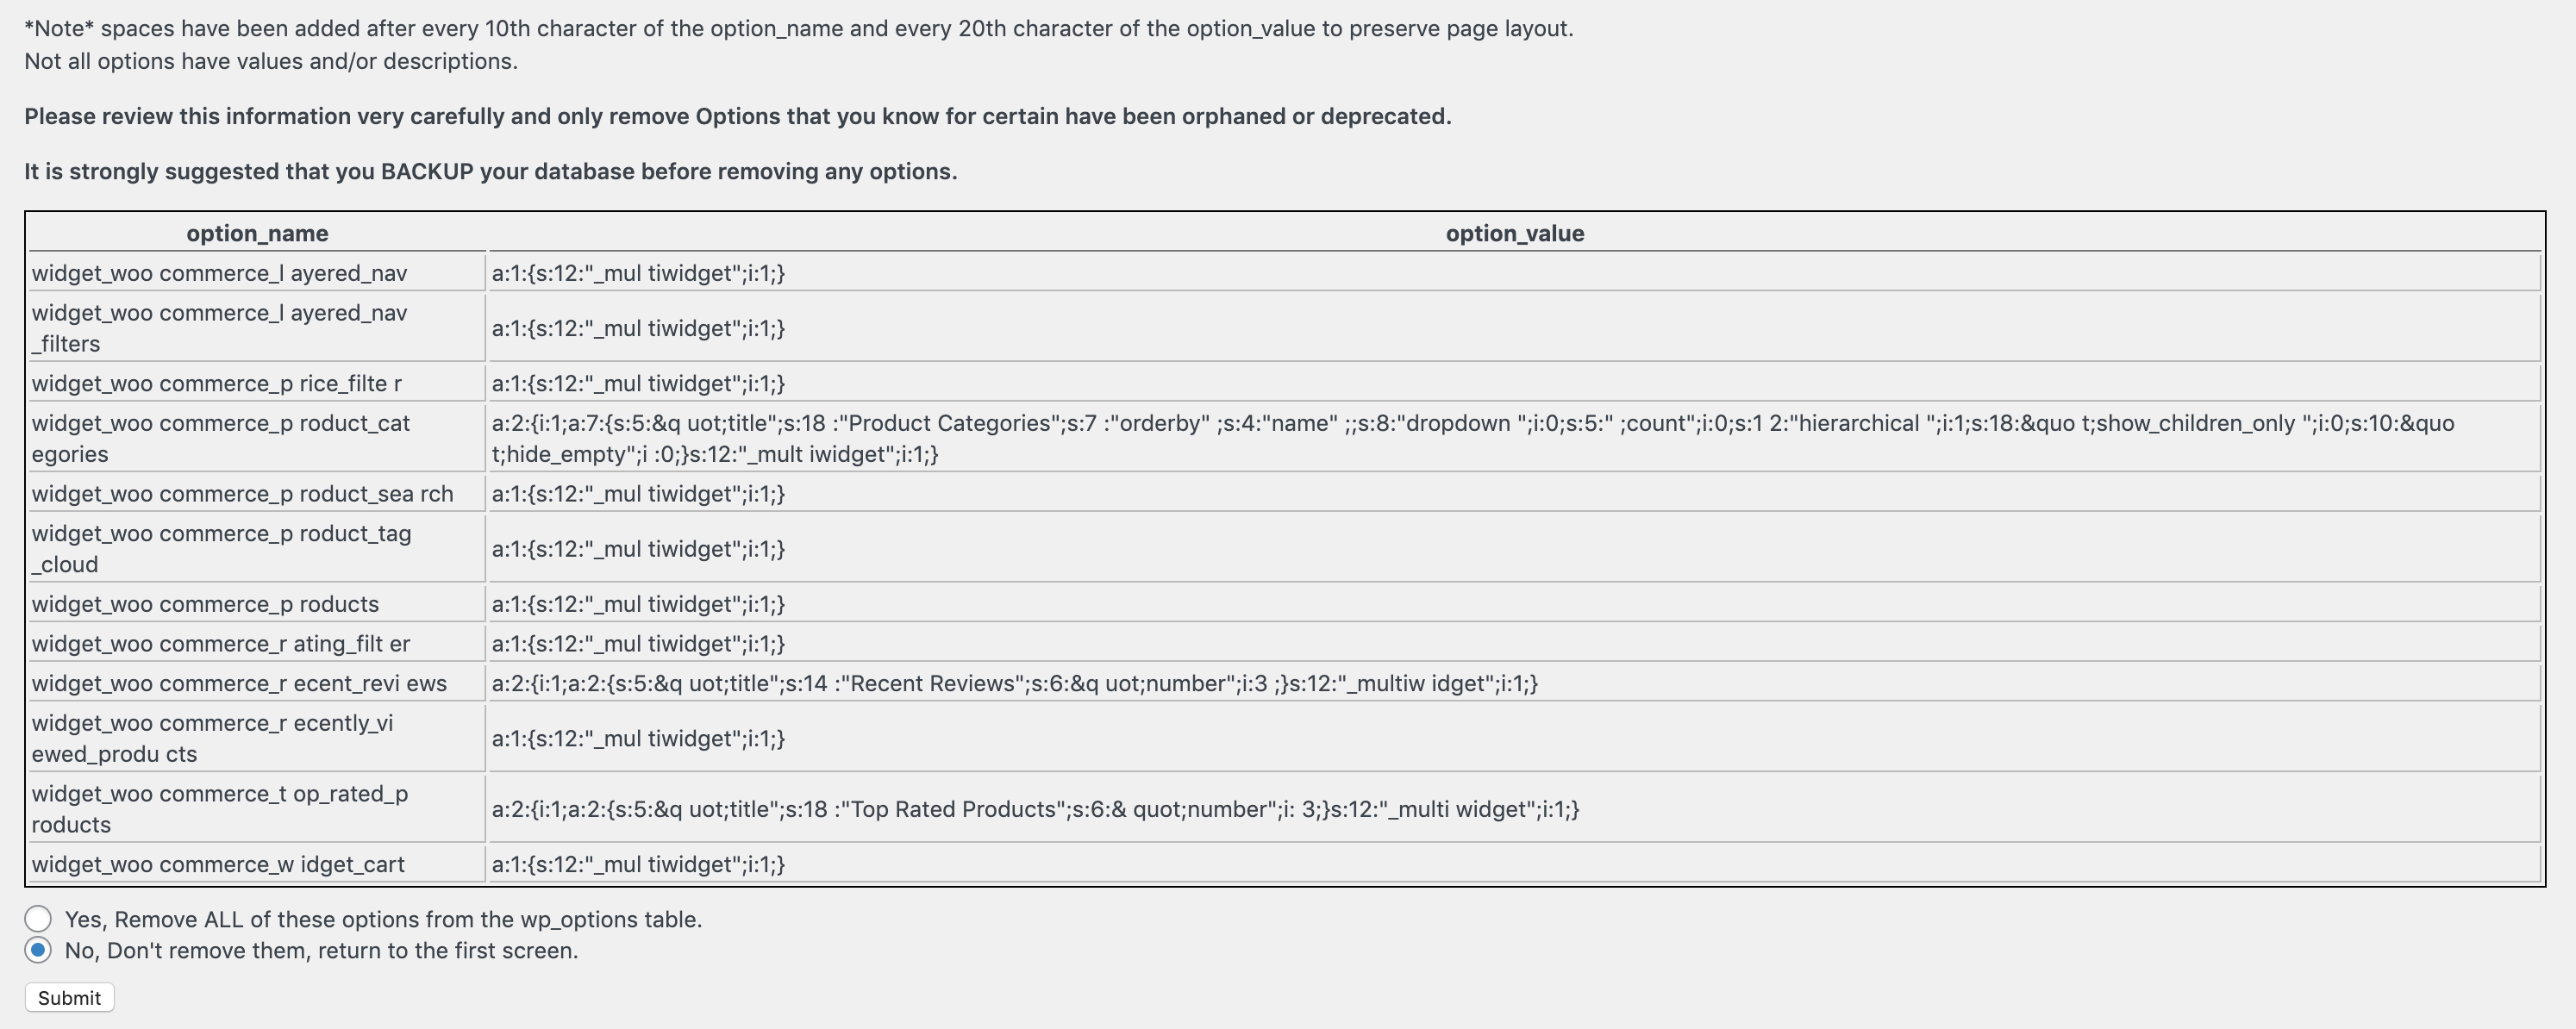Click the product_categories option name cell
2576x1029 pixels.
(x=221, y=438)
